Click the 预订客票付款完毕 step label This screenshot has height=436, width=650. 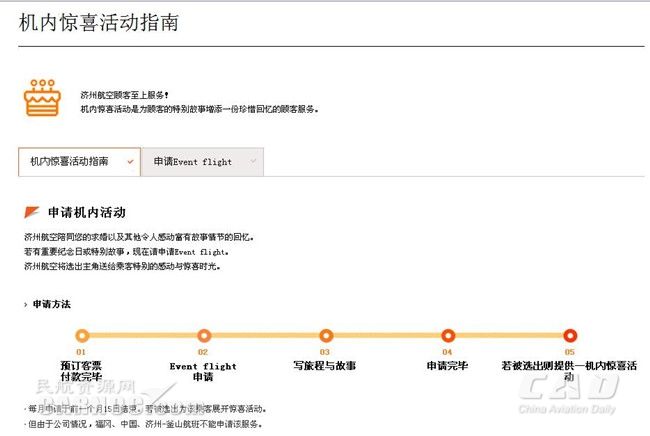point(81,371)
